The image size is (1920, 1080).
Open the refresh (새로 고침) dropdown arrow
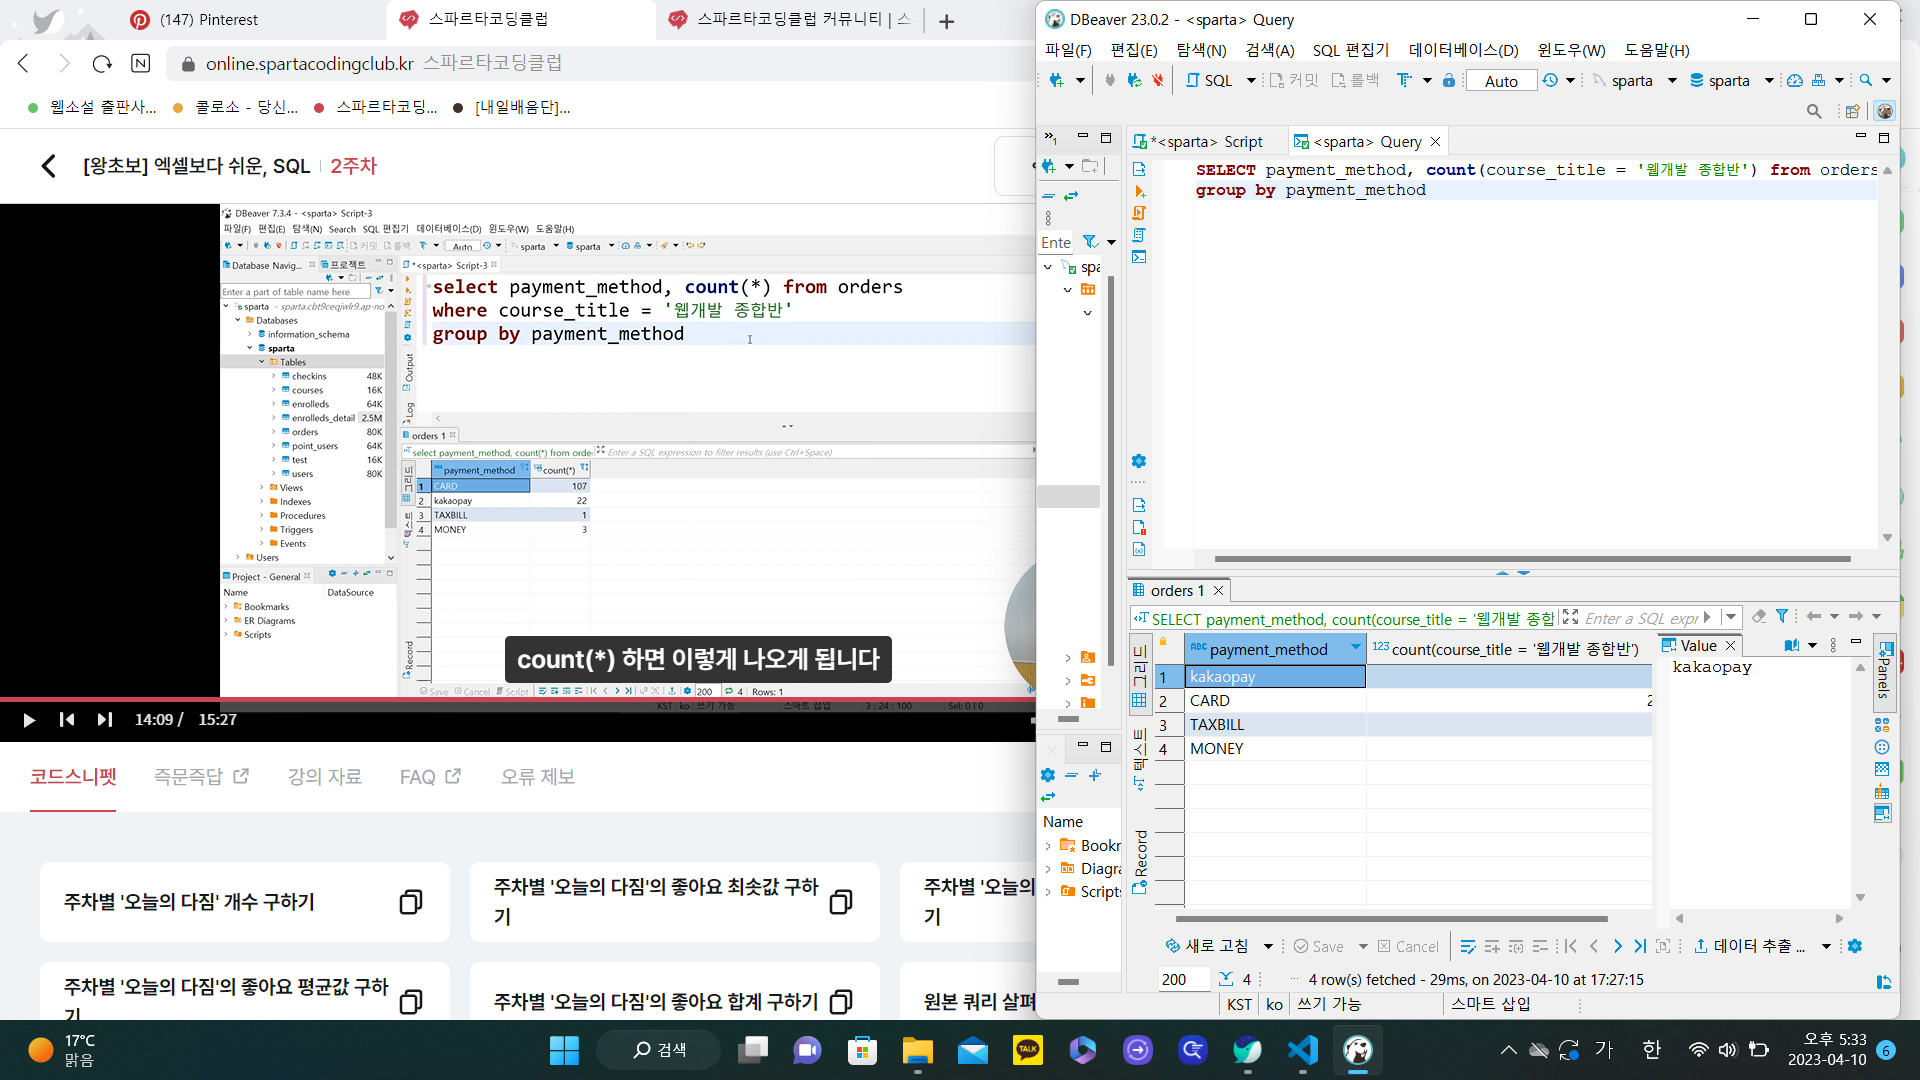coord(1268,946)
